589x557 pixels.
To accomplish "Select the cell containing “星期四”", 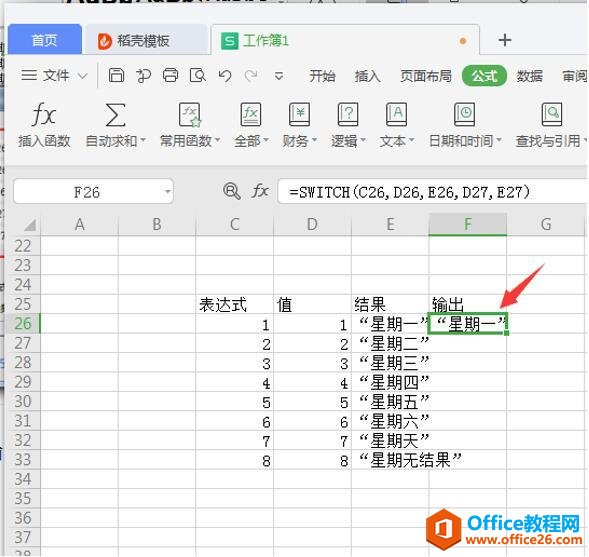I will click(390, 382).
